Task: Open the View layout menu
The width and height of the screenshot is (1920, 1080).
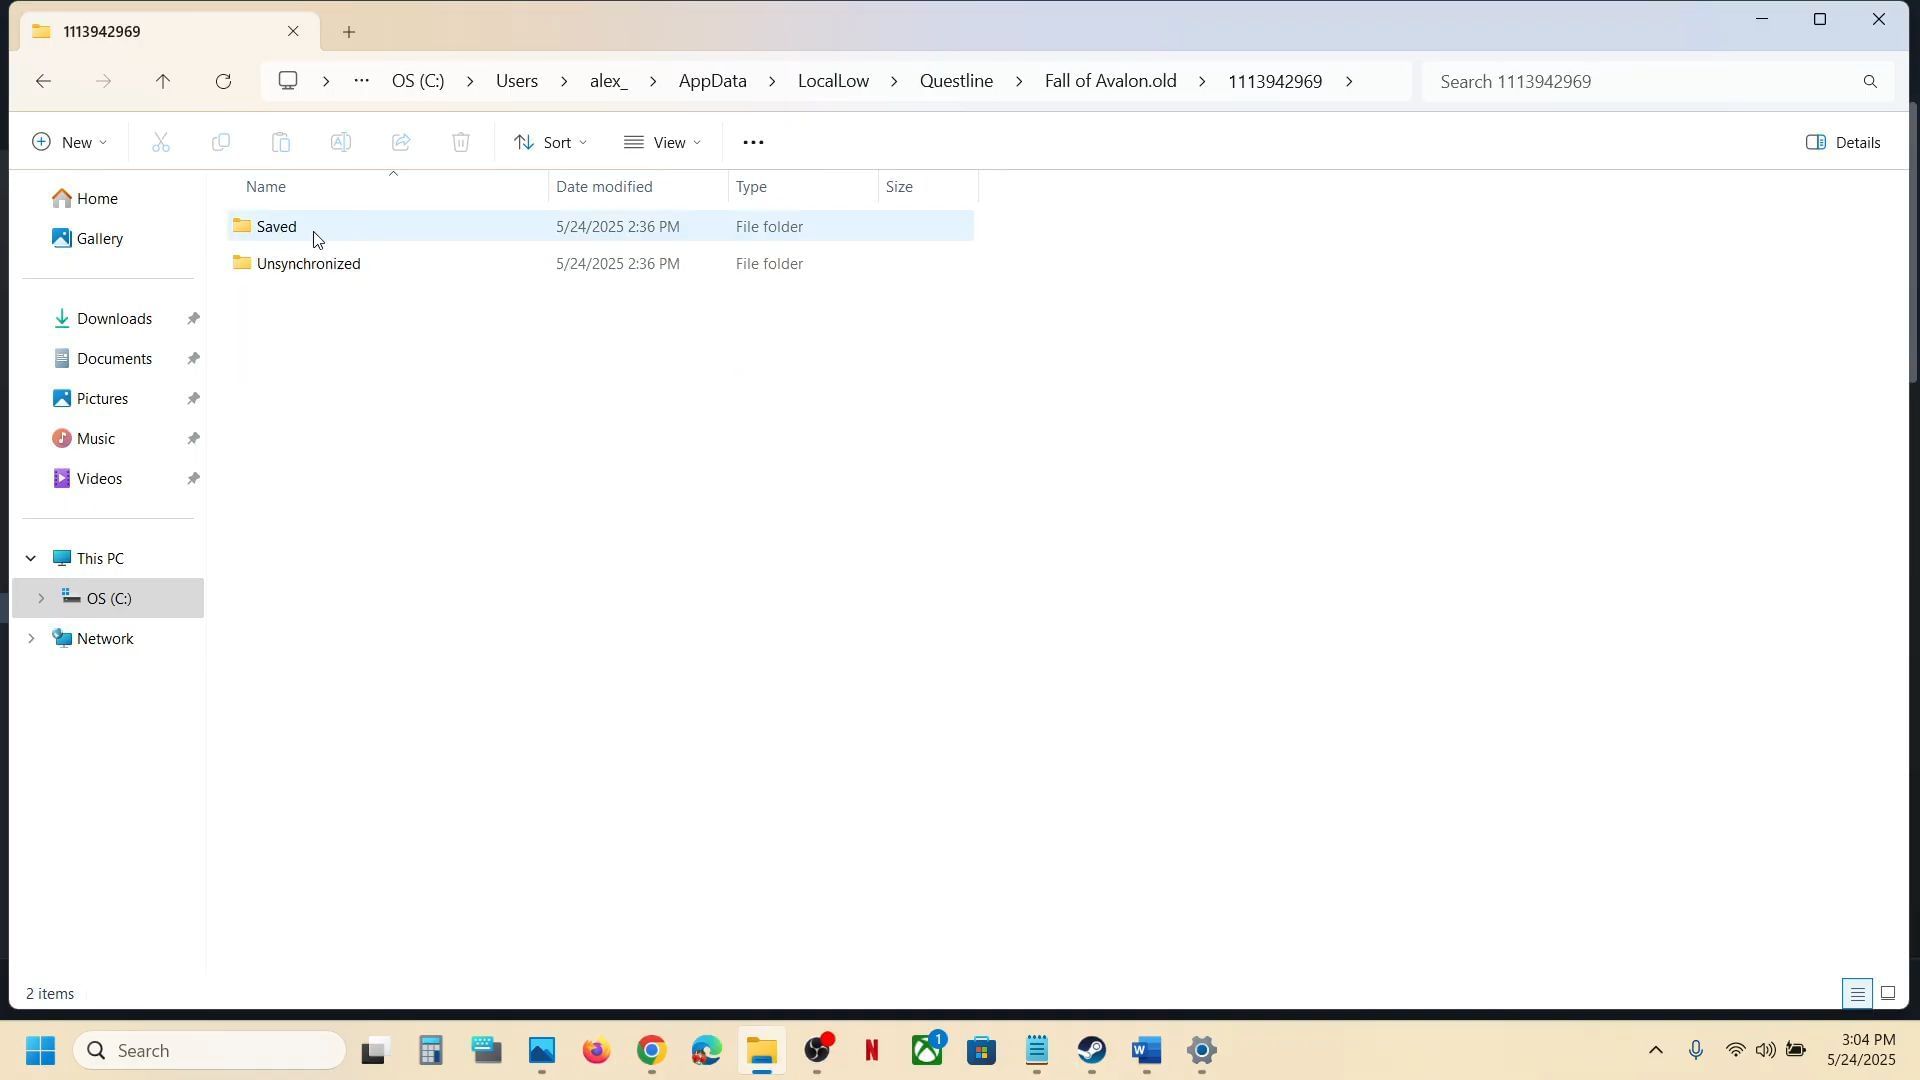Action: click(662, 142)
